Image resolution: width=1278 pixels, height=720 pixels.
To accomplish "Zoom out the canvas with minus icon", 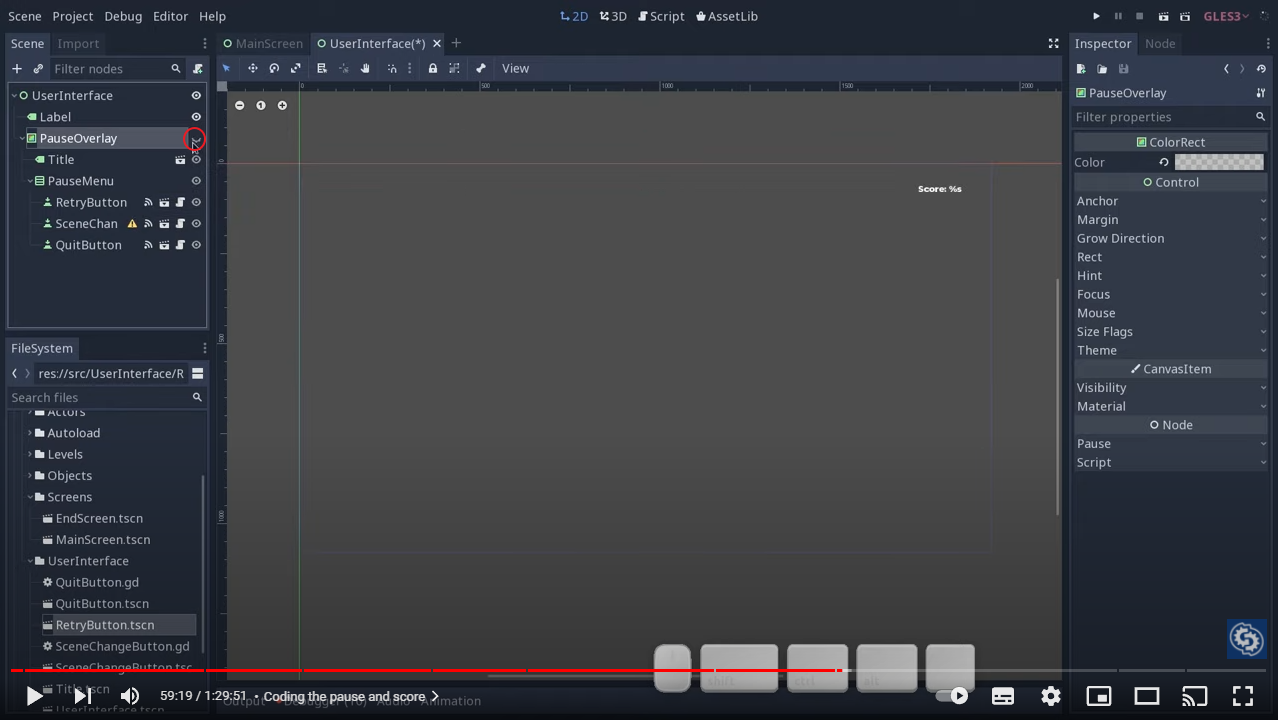I will [239, 105].
